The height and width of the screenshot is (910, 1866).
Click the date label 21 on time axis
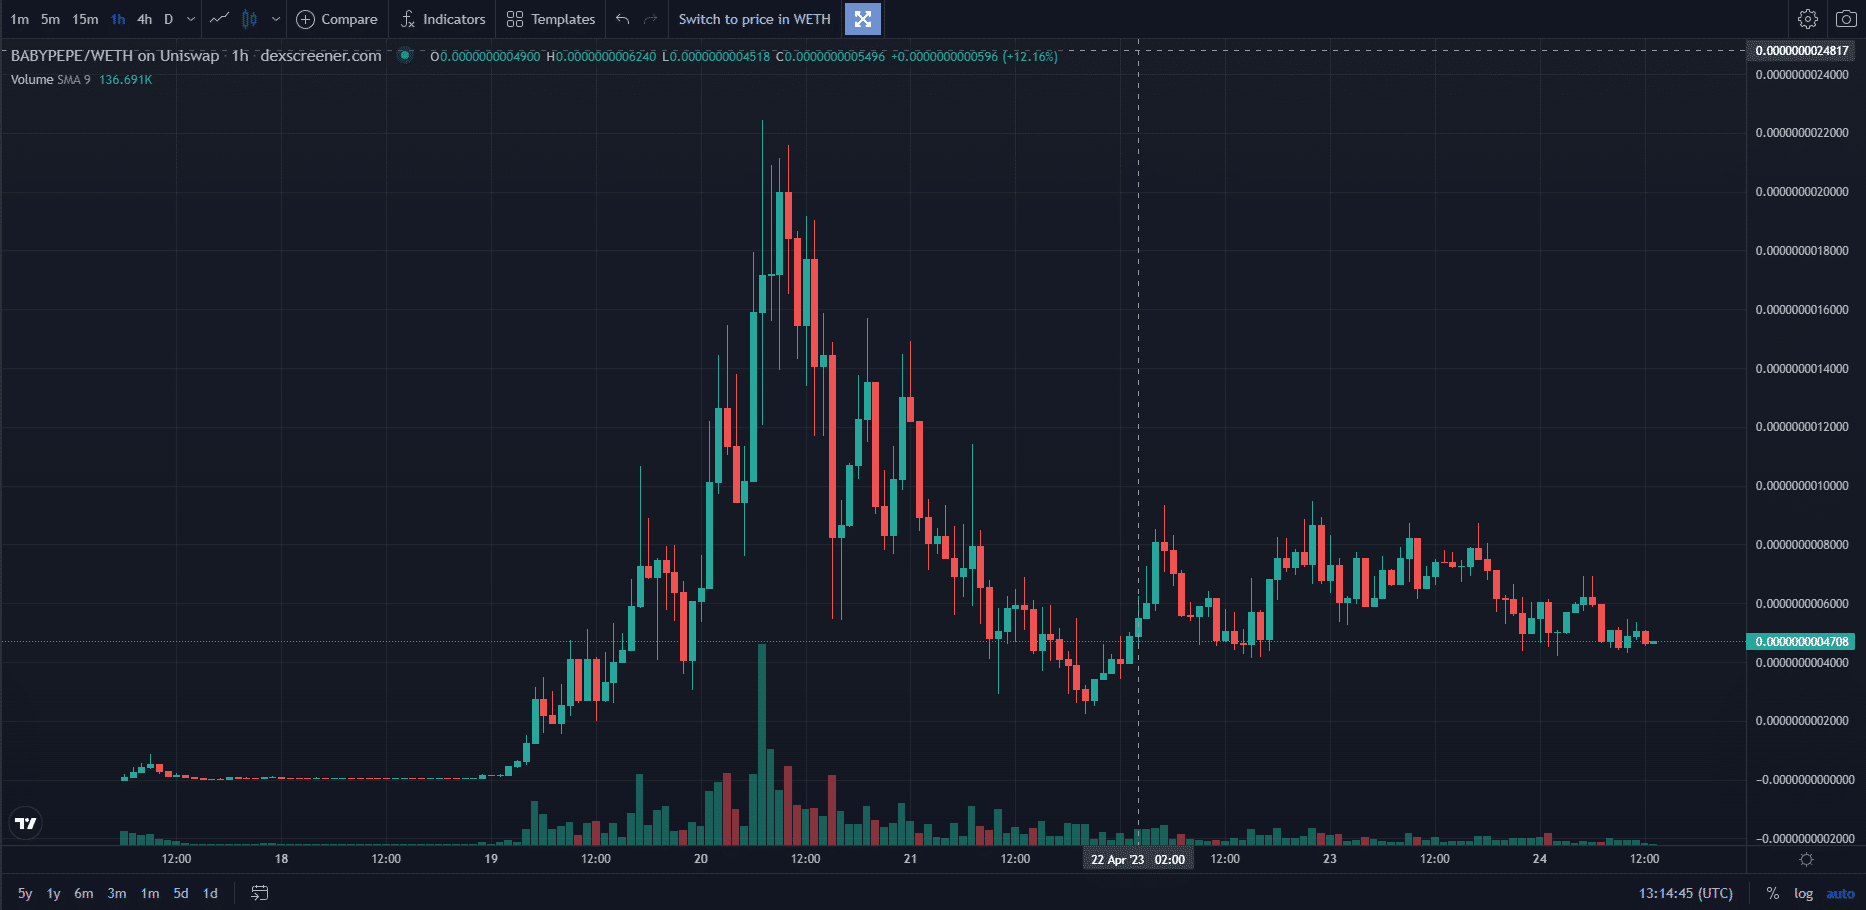[x=910, y=859]
